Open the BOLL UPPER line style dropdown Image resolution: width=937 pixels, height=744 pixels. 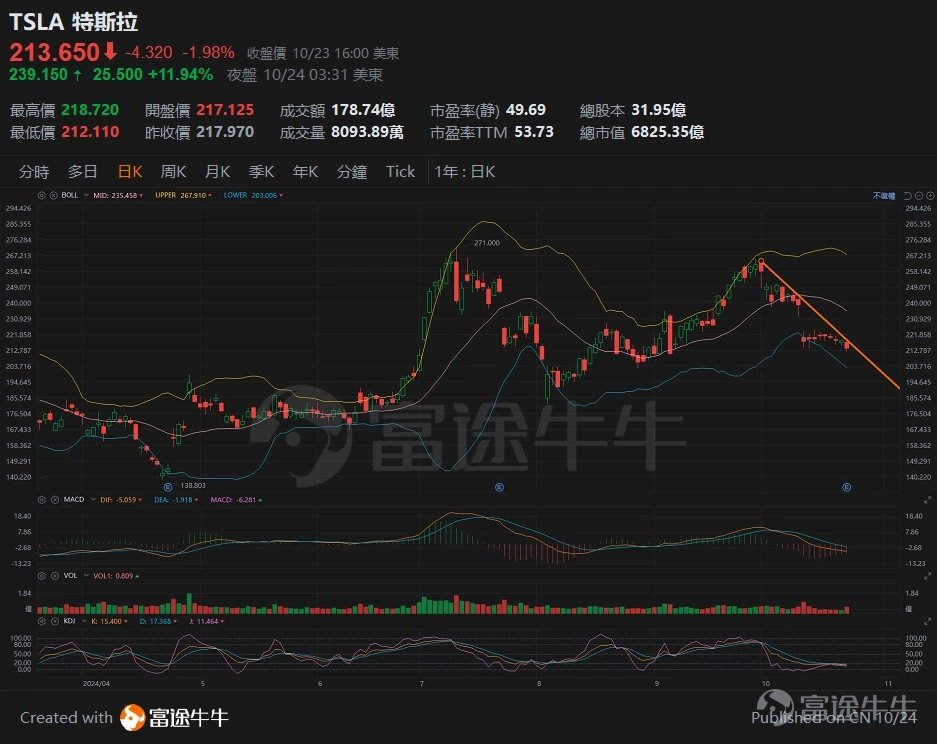tap(210, 196)
